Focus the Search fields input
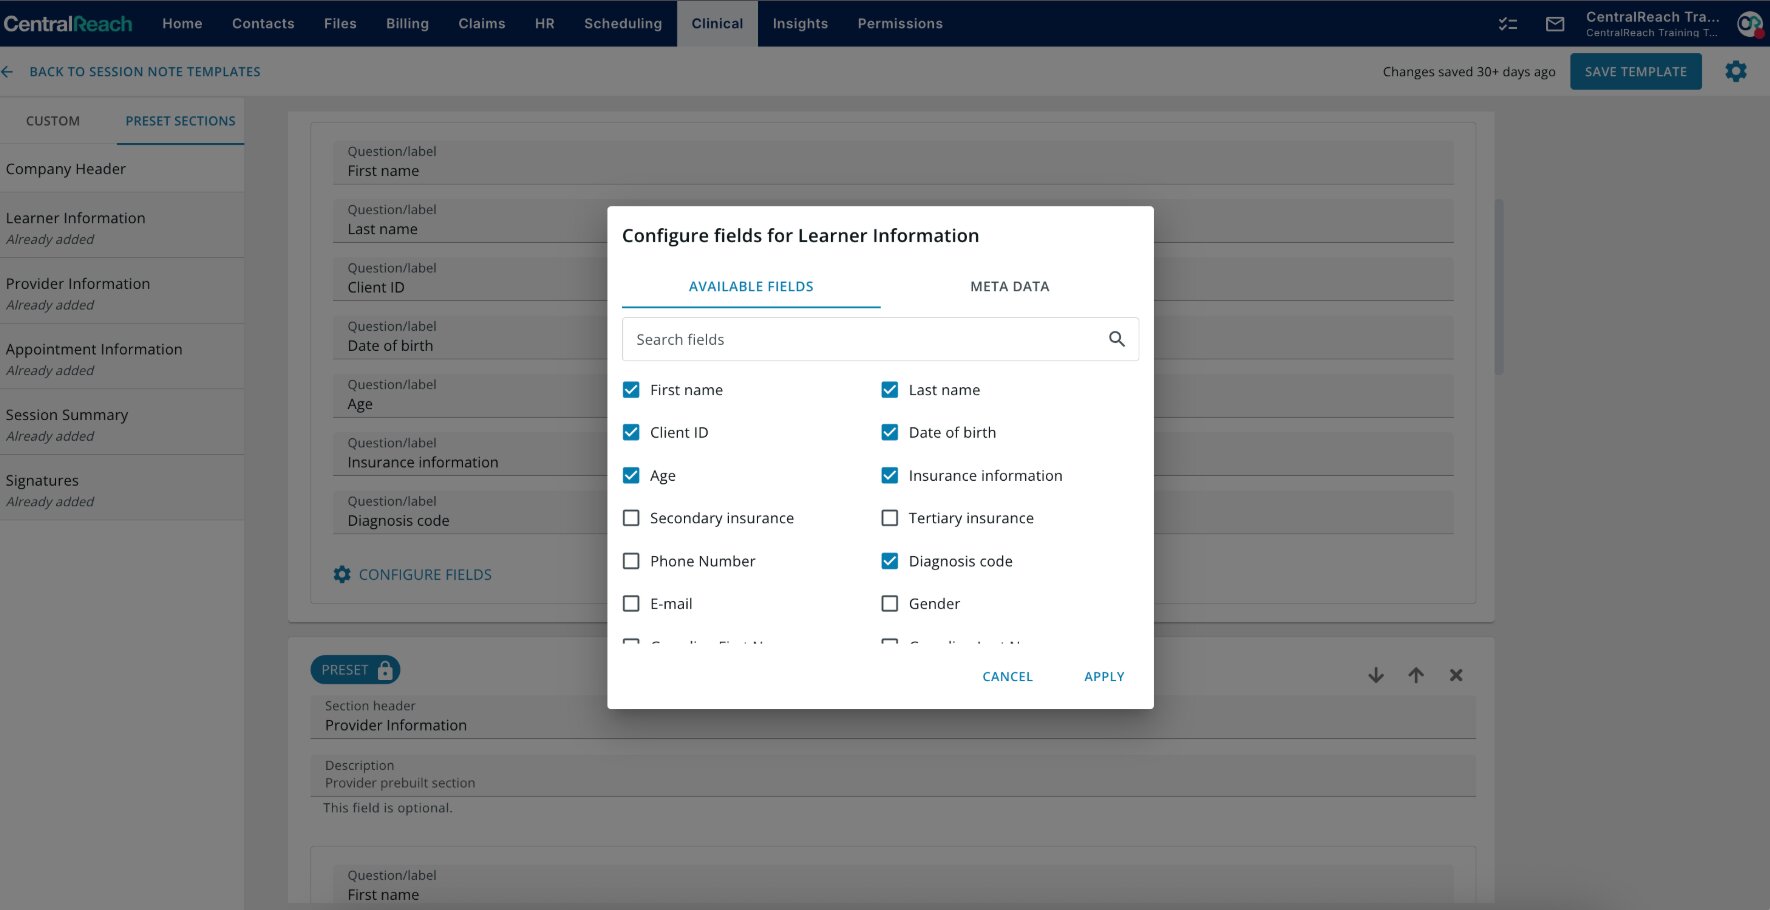This screenshot has width=1770, height=910. (860, 339)
